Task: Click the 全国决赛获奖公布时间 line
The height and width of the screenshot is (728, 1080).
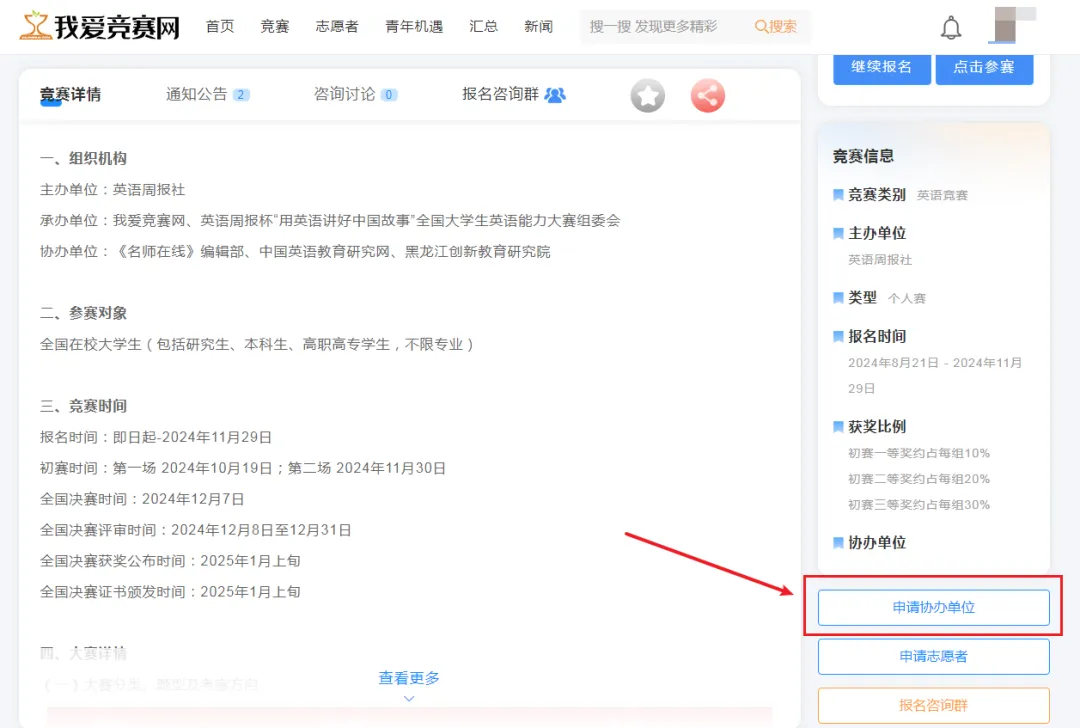Action: pyautogui.click(x=170, y=561)
